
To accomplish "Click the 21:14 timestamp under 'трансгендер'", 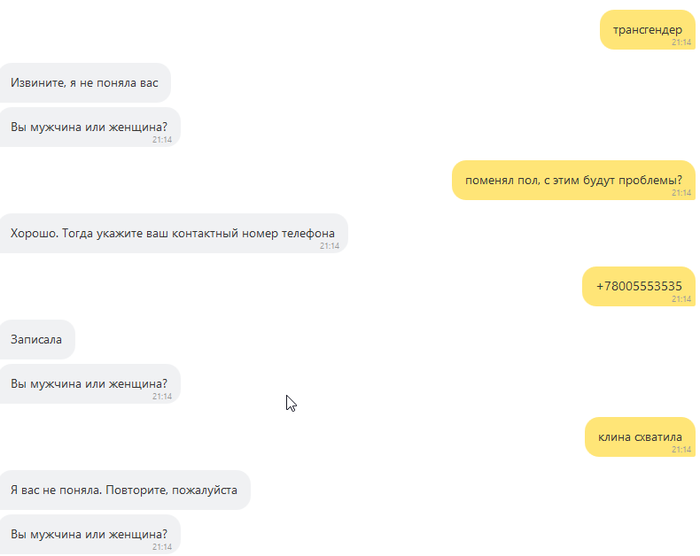I will (x=681, y=42).
